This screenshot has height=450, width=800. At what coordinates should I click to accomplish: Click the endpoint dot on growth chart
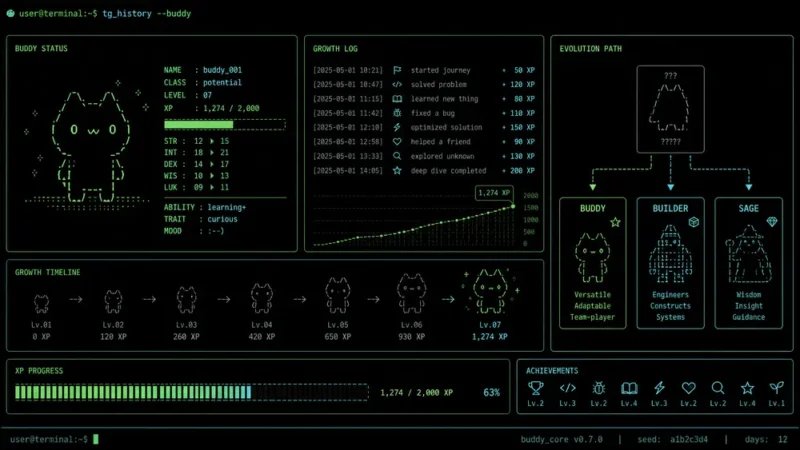pos(513,206)
